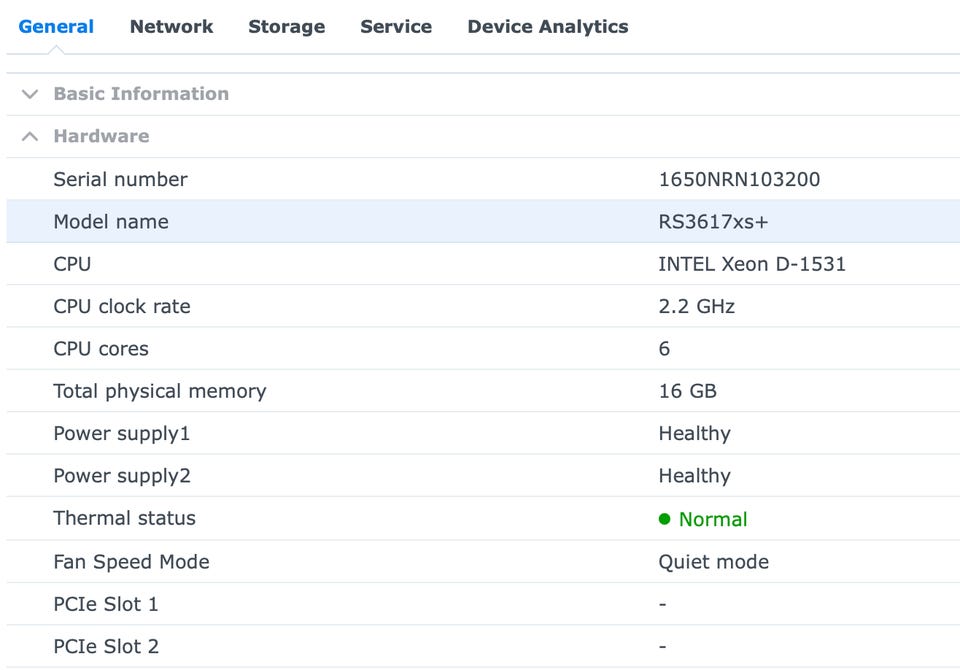Open the Network tab

pyautogui.click(x=171, y=27)
